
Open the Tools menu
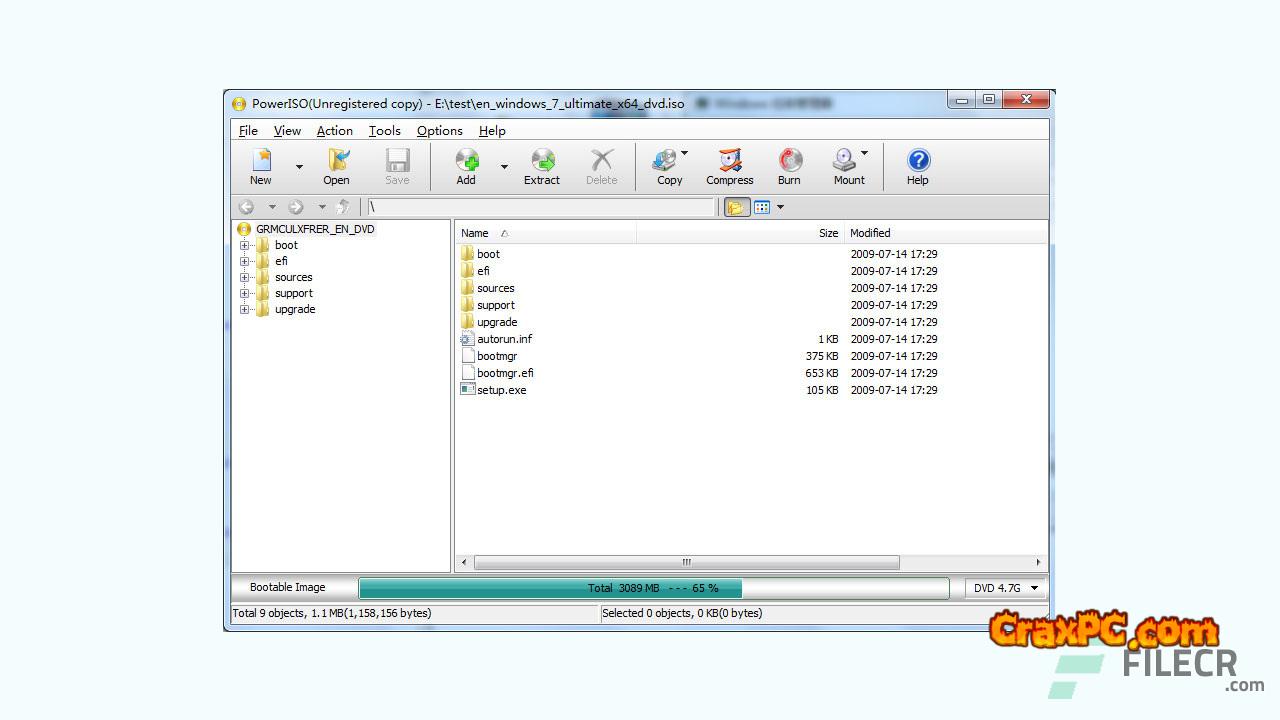pyautogui.click(x=384, y=131)
